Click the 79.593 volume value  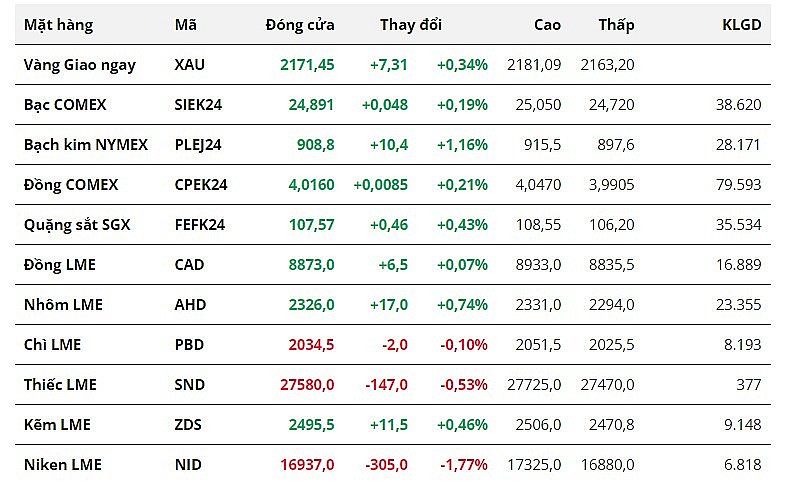pyautogui.click(x=740, y=185)
